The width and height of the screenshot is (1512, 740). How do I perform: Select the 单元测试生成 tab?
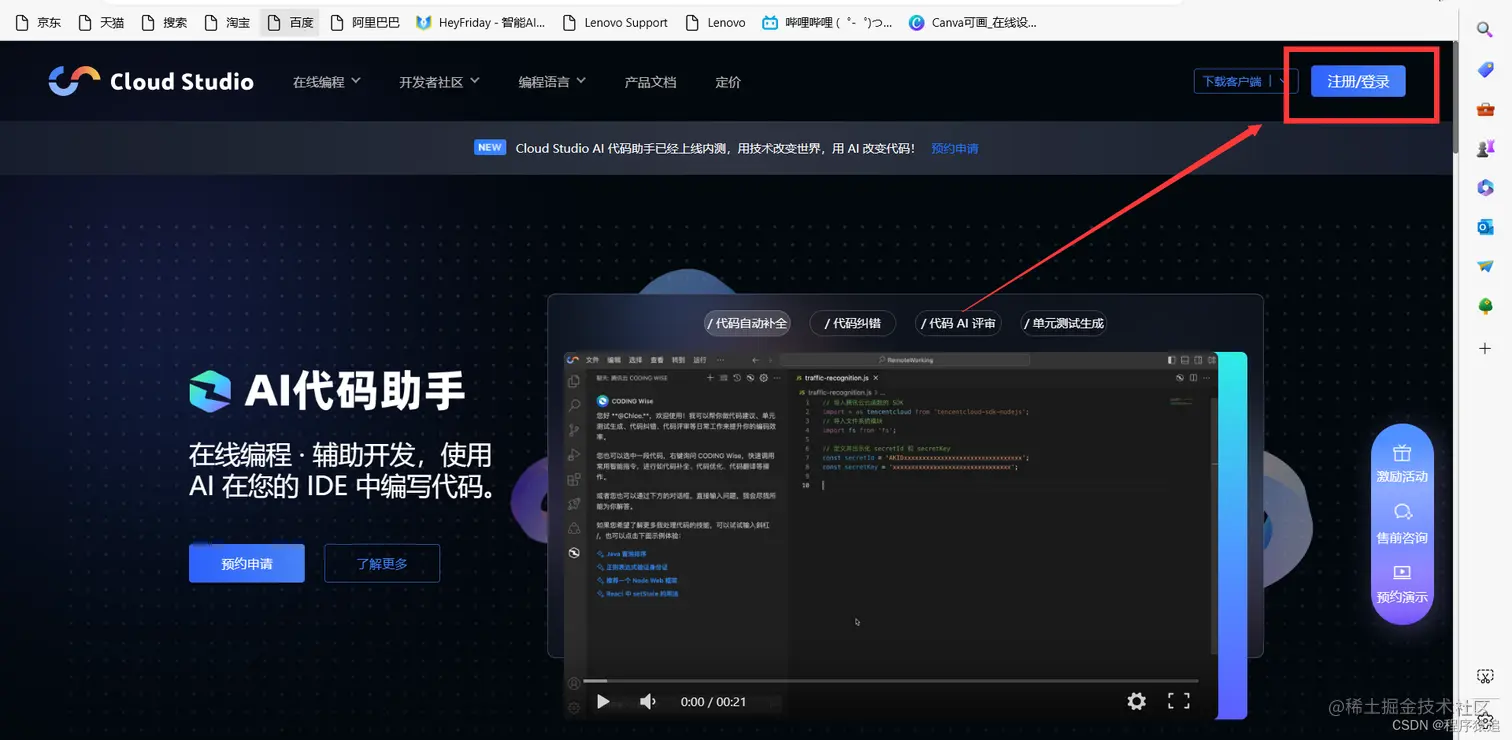pos(1063,323)
